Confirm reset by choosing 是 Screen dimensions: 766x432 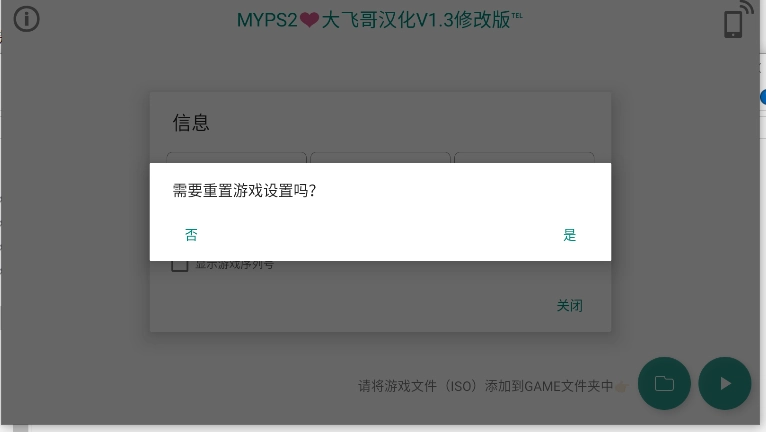[x=570, y=235]
